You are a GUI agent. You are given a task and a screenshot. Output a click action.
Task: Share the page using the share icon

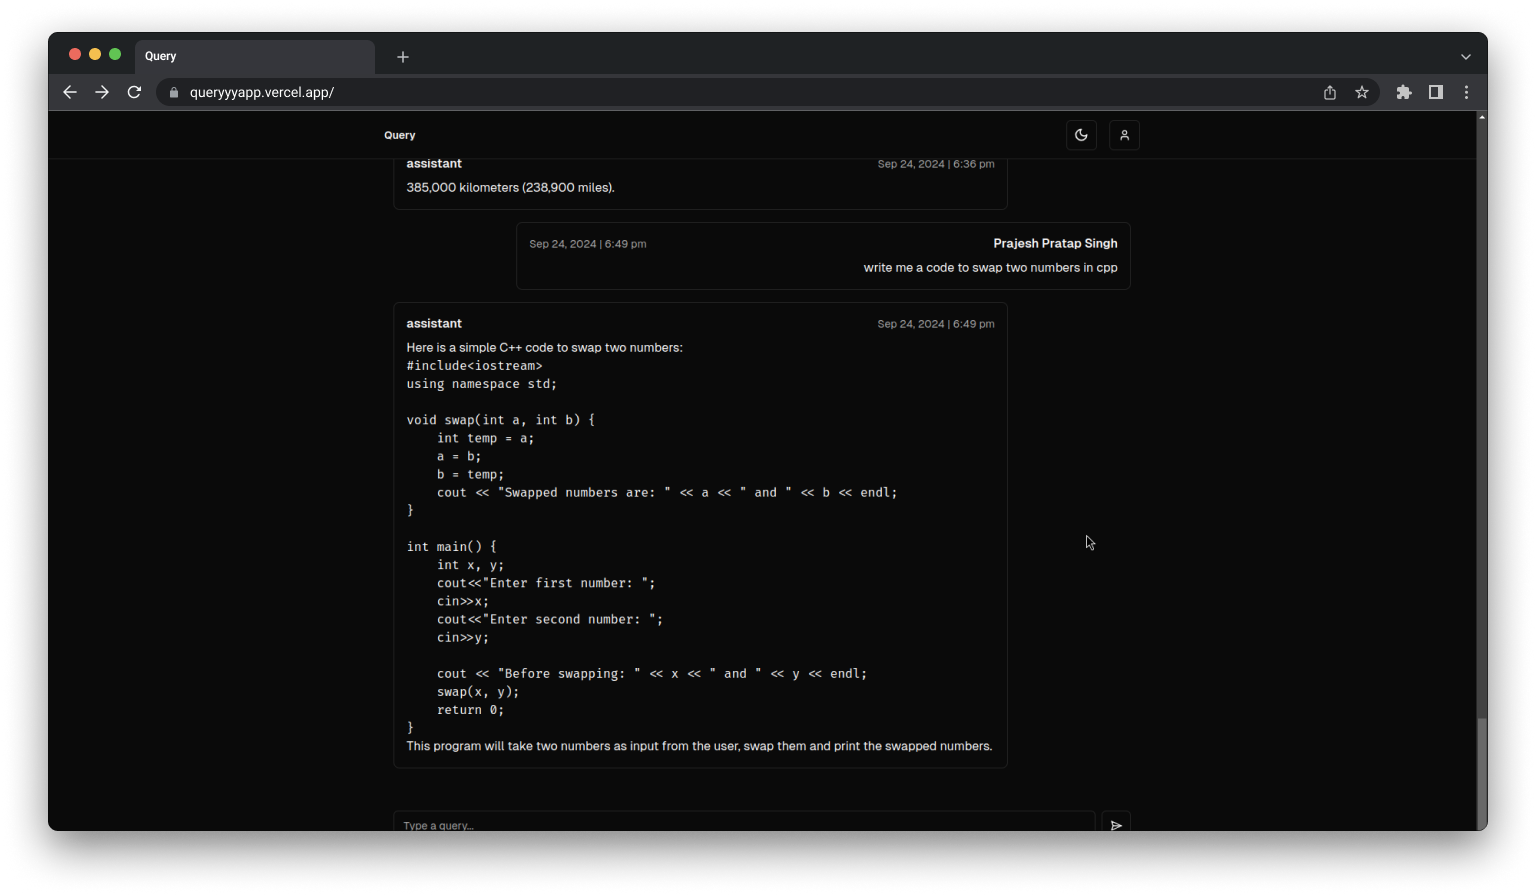tap(1330, 92)
